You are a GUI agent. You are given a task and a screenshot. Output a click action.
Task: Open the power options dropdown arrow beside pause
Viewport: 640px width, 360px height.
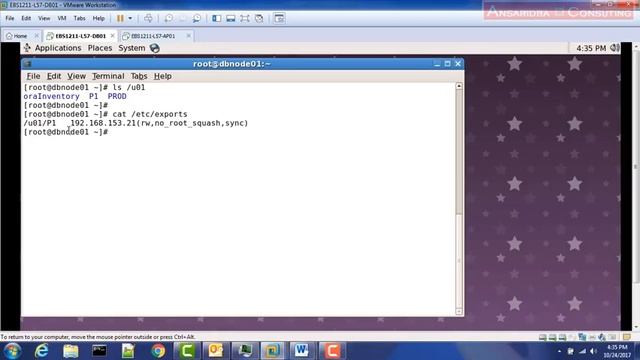coord(130,18)
